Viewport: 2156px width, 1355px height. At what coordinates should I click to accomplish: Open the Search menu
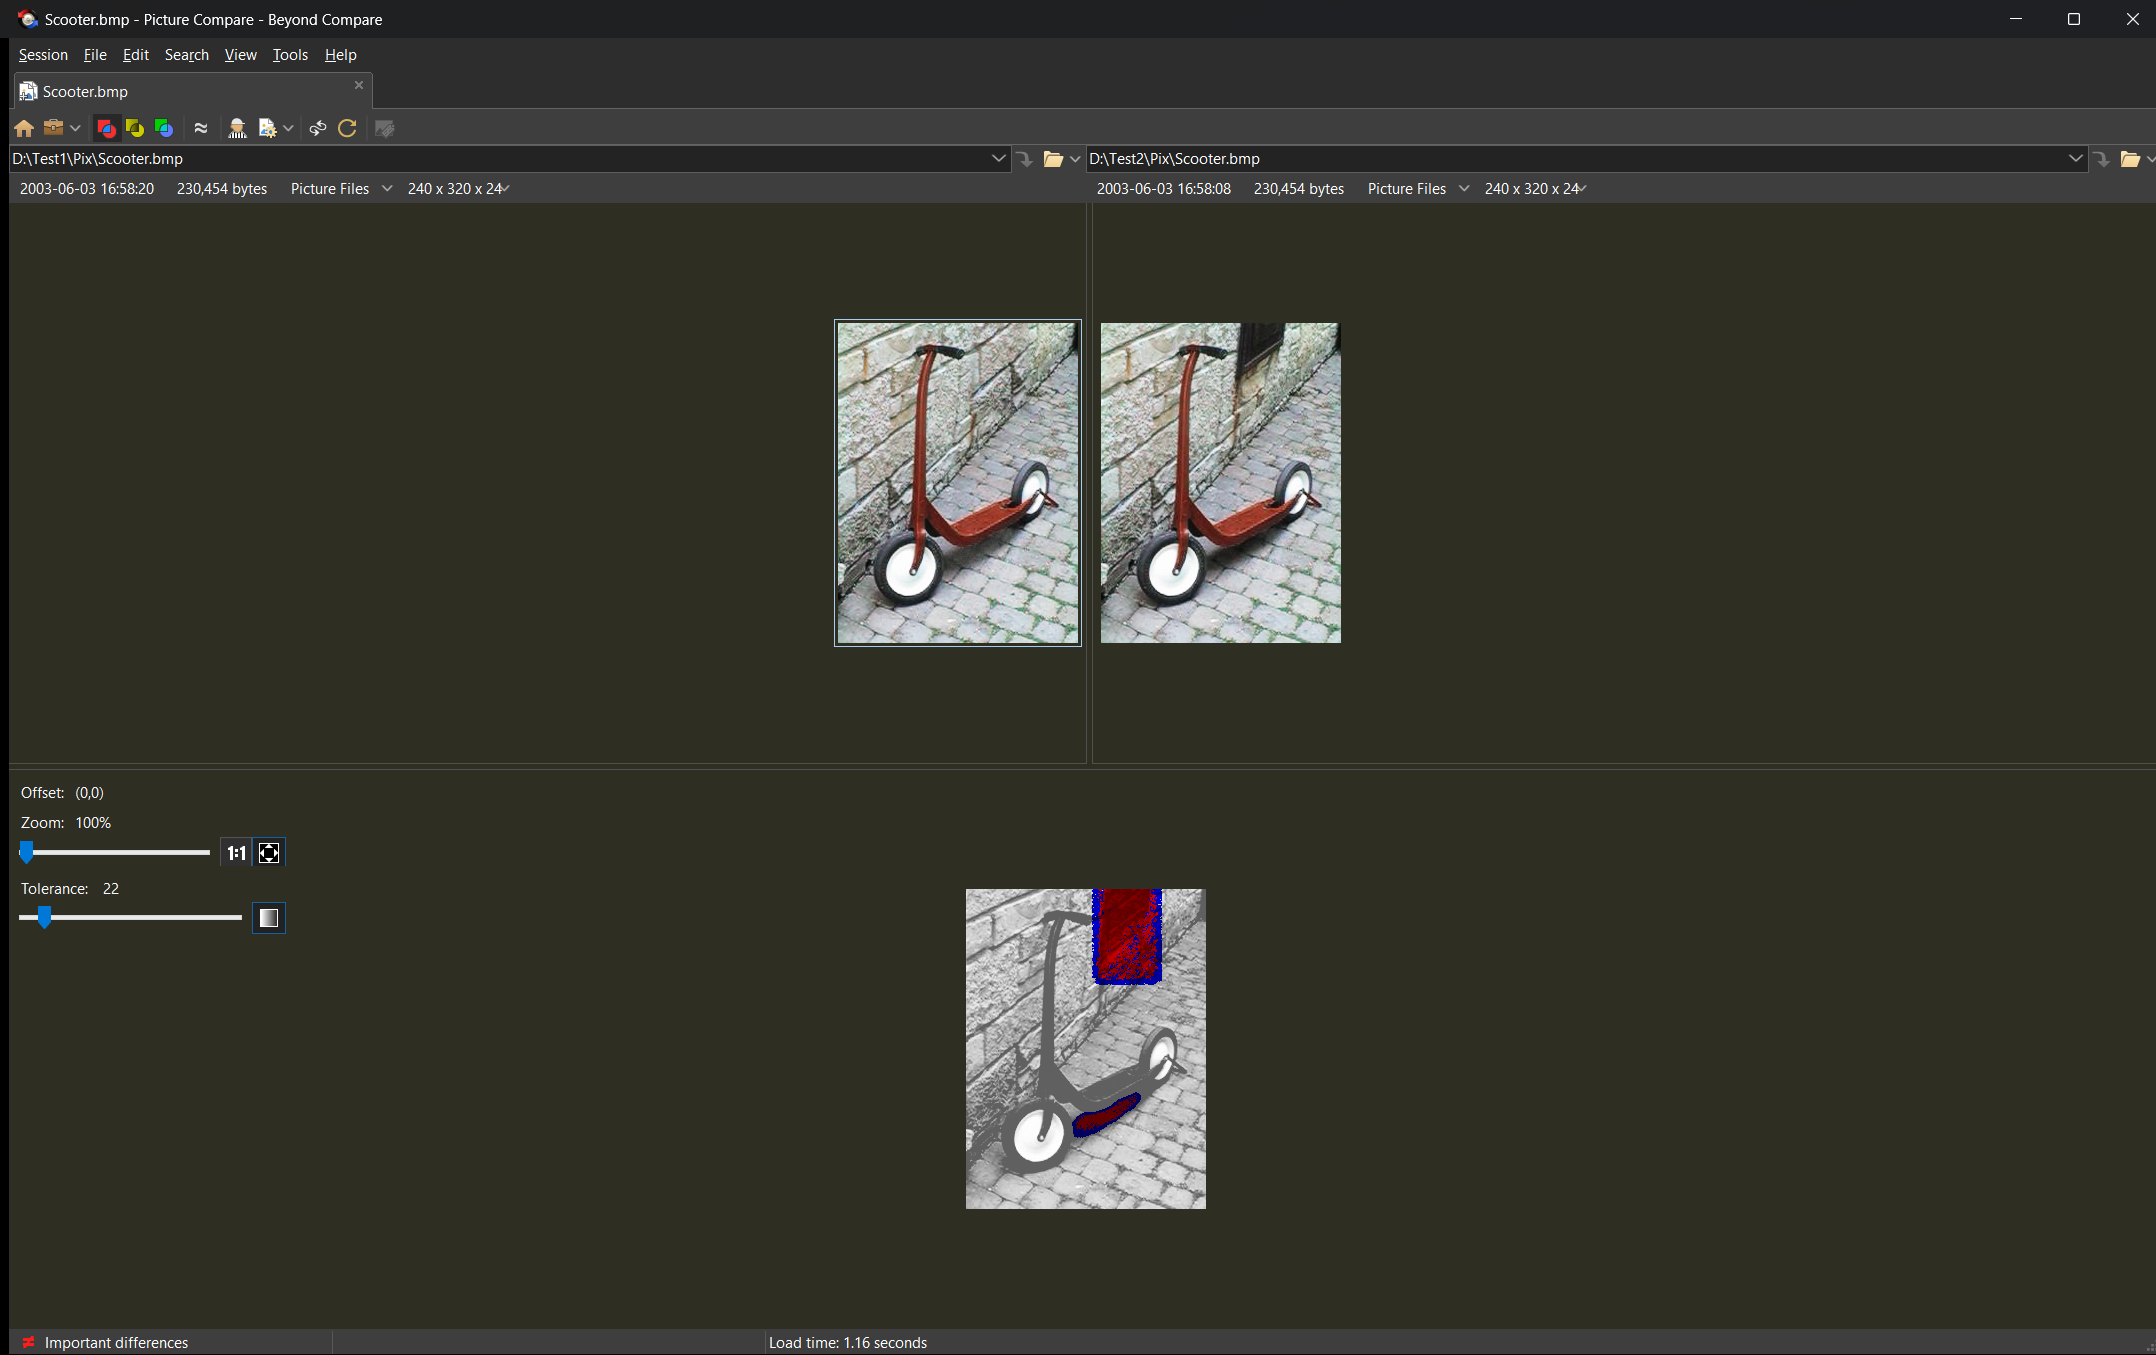pyautogui.click(x=187, y=55)
